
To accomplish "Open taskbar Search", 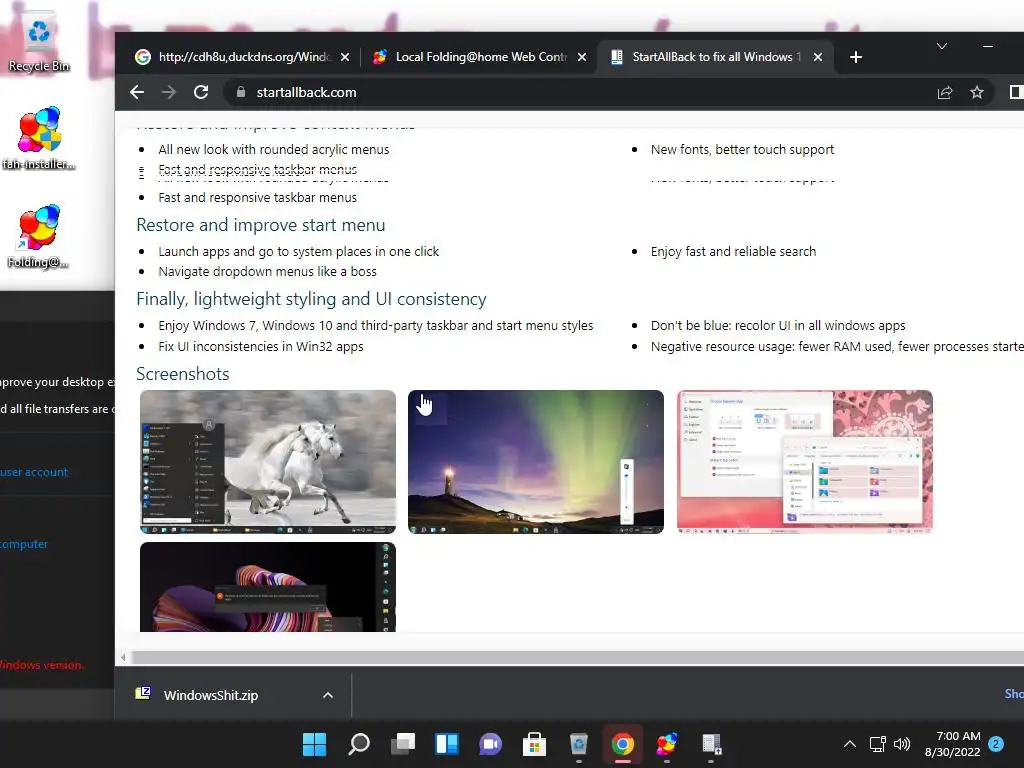I will tap(359, 744).
